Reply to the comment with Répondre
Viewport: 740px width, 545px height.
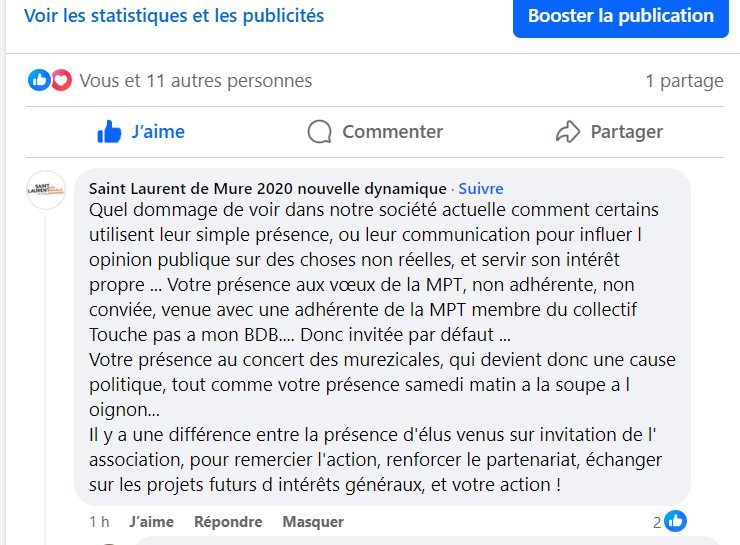click(228, 521)
